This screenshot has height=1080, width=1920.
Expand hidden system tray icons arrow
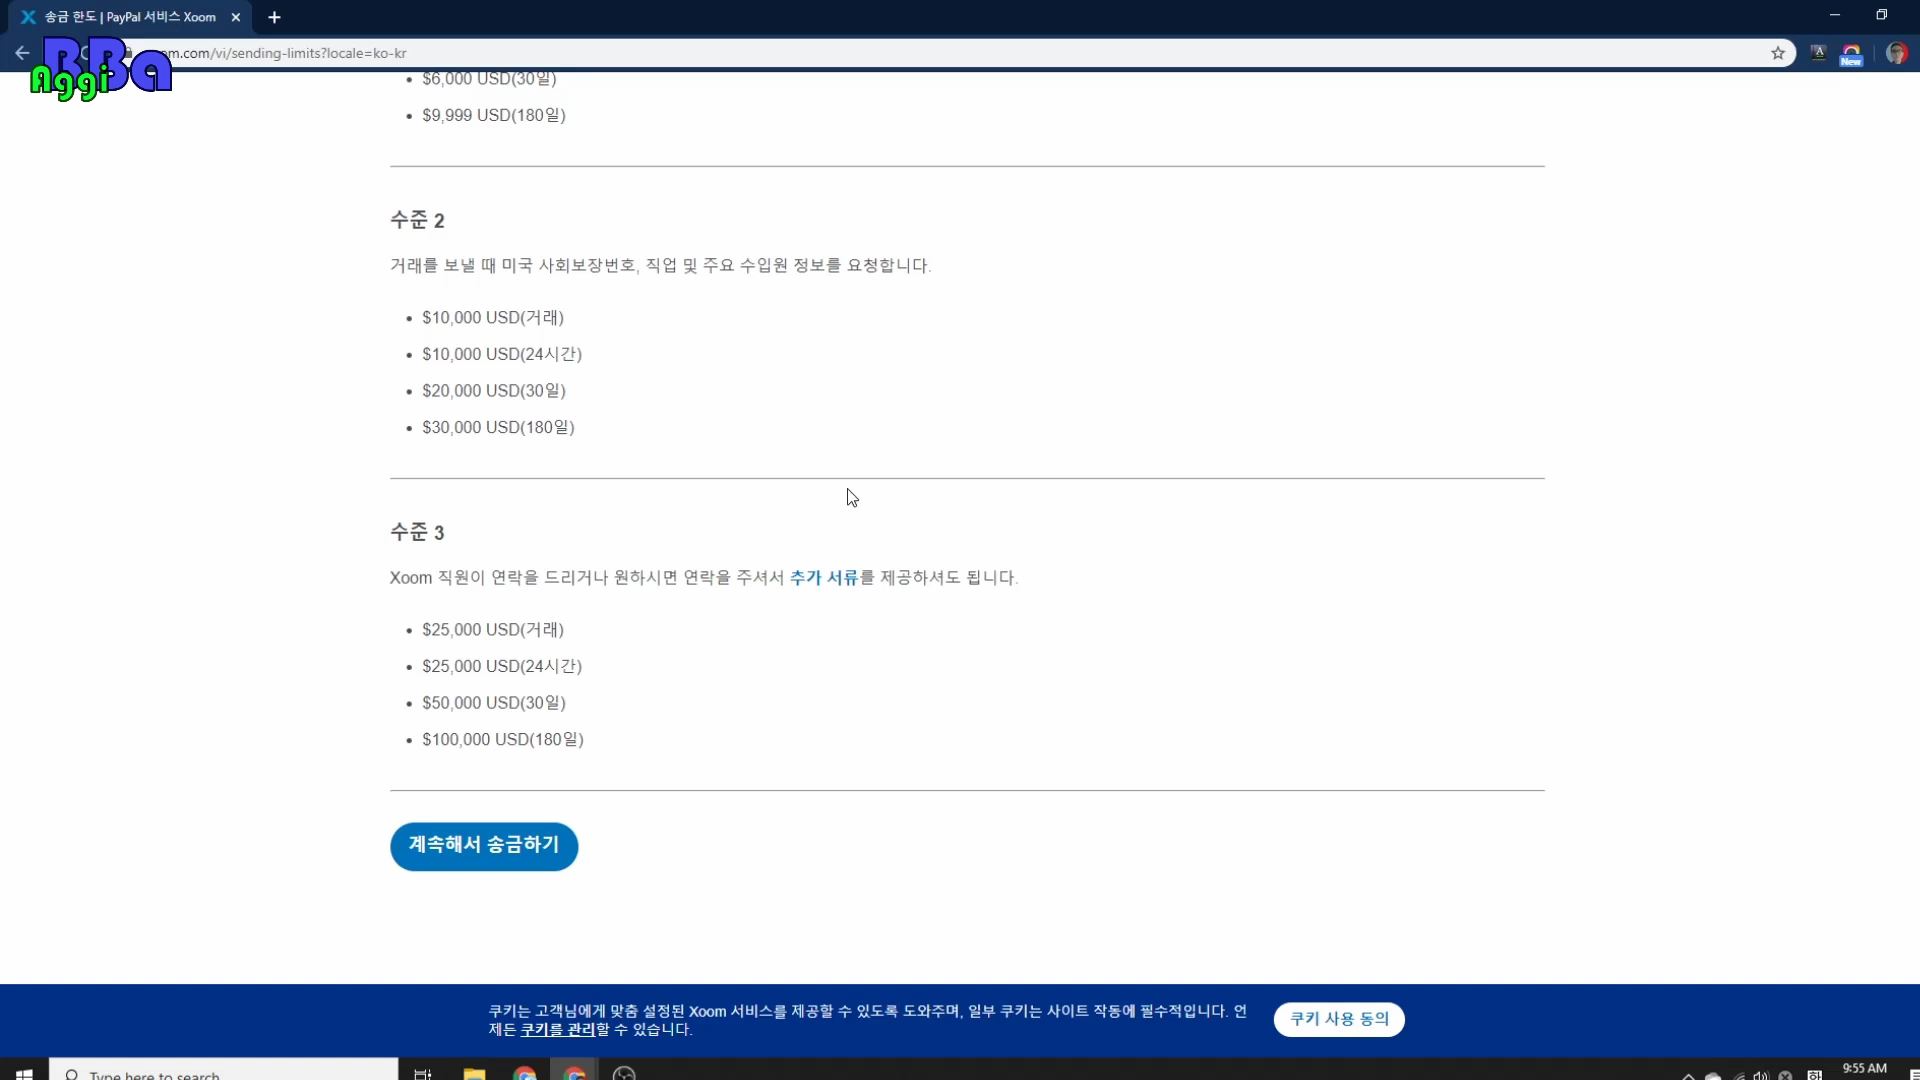(1688, 1076)
